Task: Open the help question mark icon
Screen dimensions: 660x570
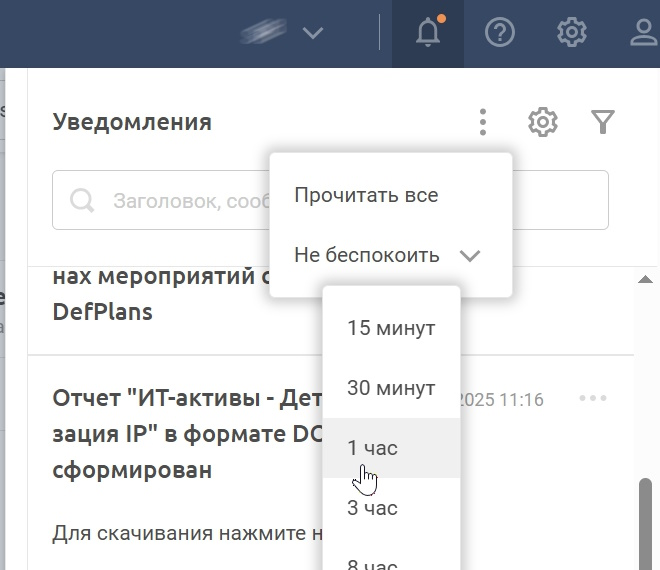Action: point(499,33)
